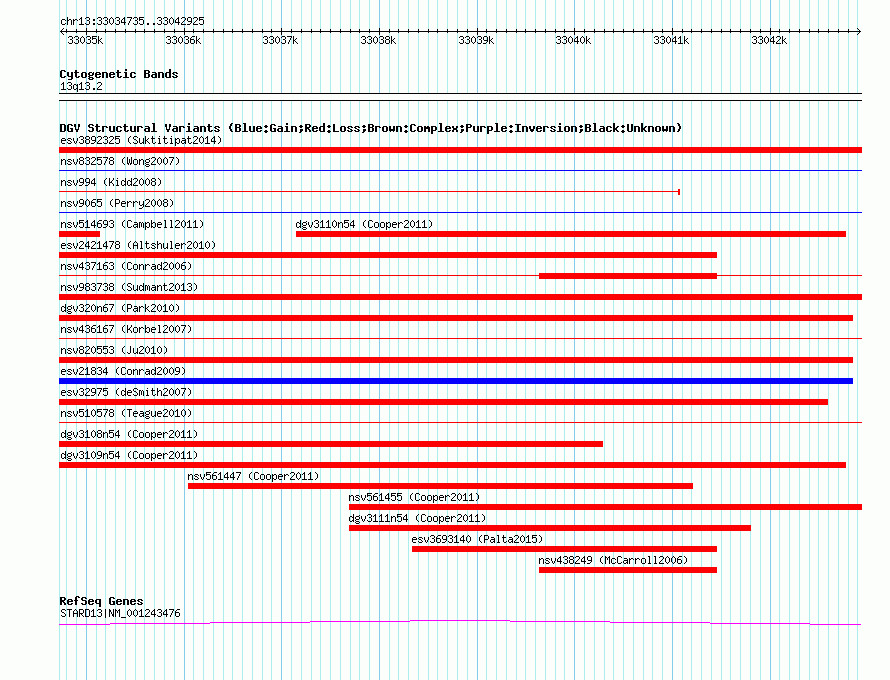The width and height of the screenshot is (890, 680).
Task: Click the 33042k ruler tick label
Action: [x=769, y=40]
